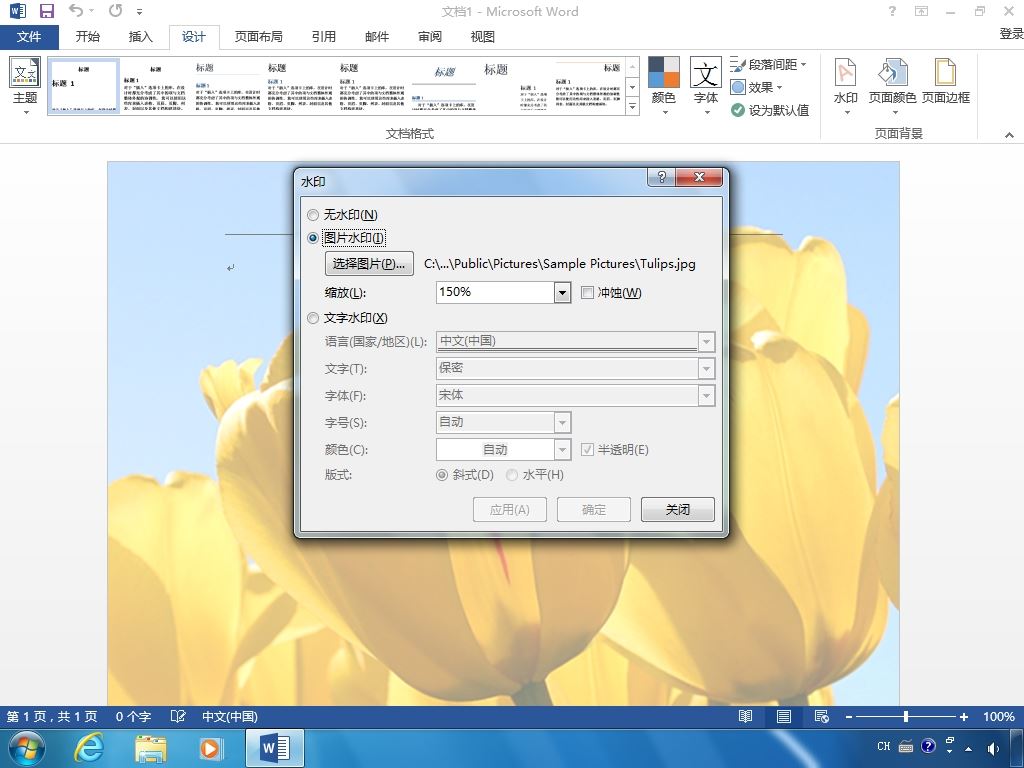Switch to Home (开始) tab
The width and height of the screenshot is (1024, 768).
88,37
